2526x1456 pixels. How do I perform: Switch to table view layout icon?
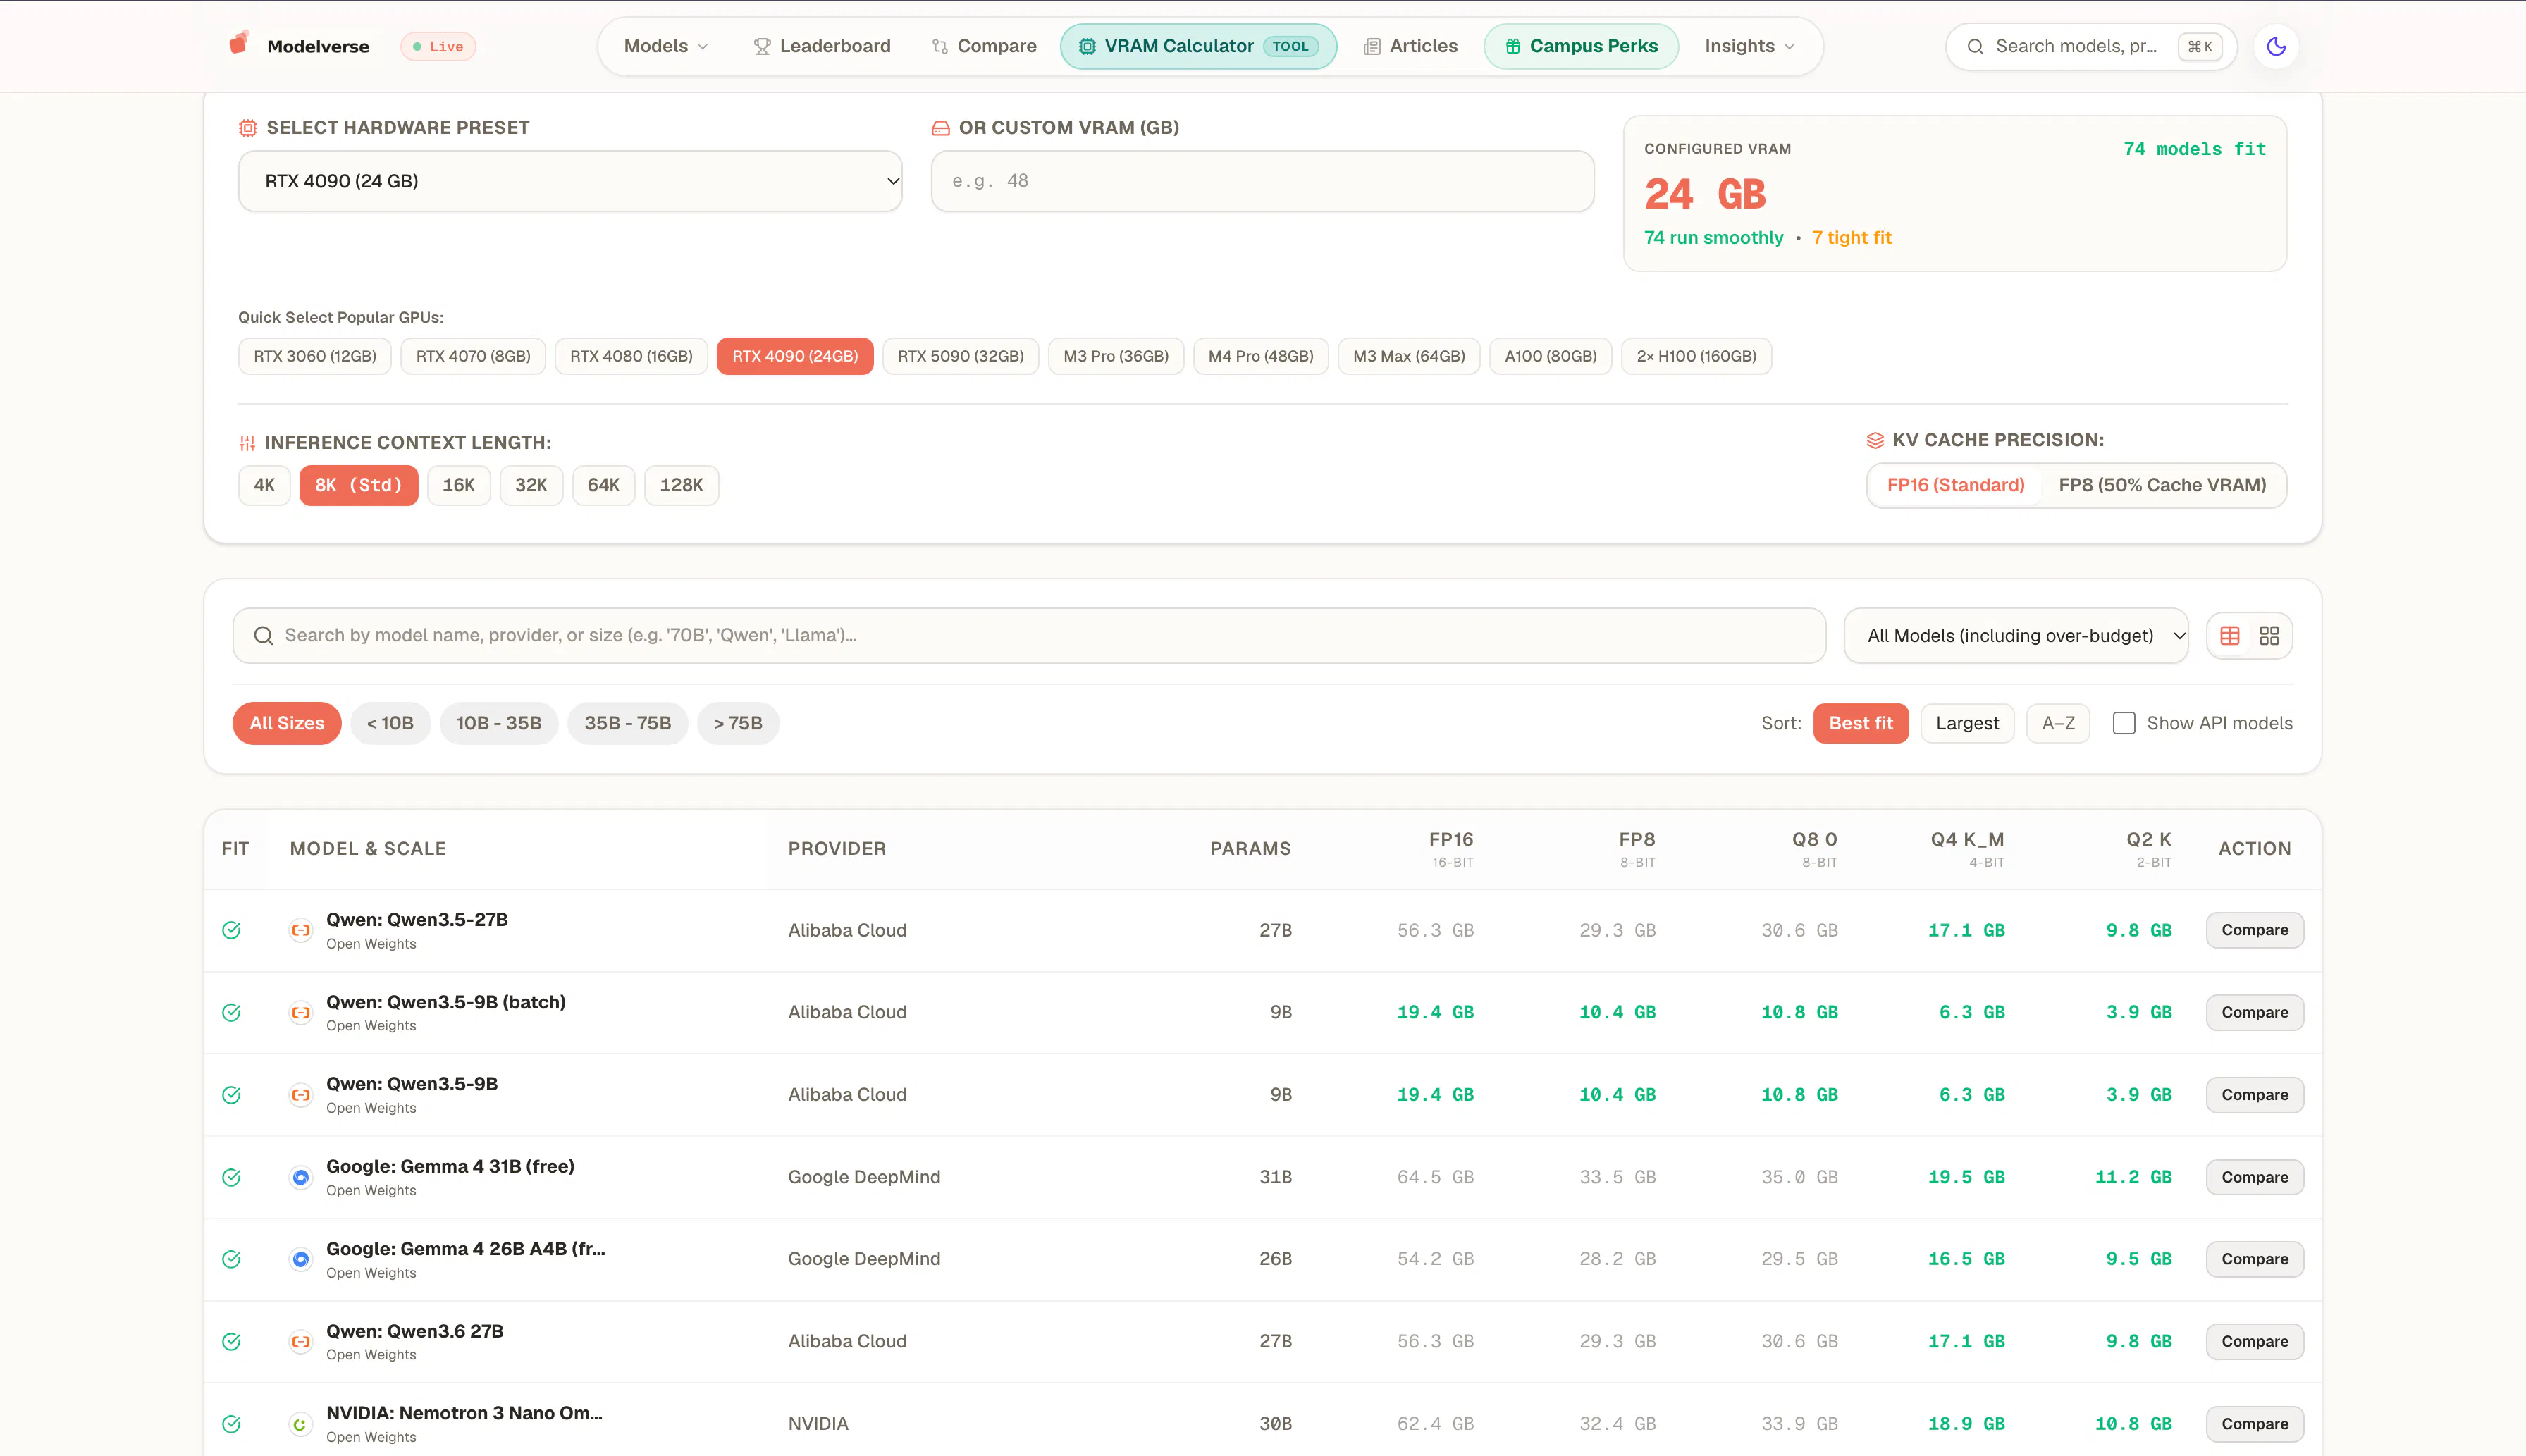[2230, 636]
